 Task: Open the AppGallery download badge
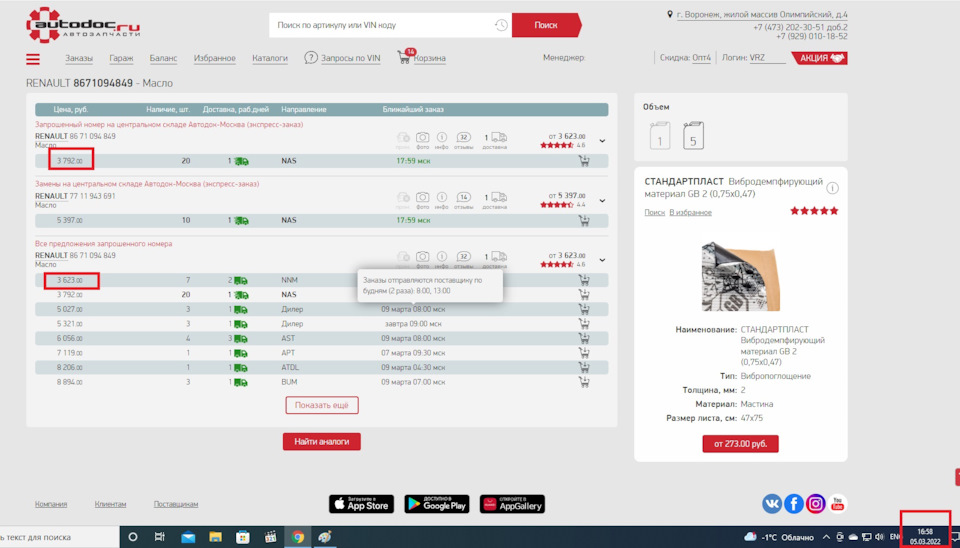coord(512,504)
